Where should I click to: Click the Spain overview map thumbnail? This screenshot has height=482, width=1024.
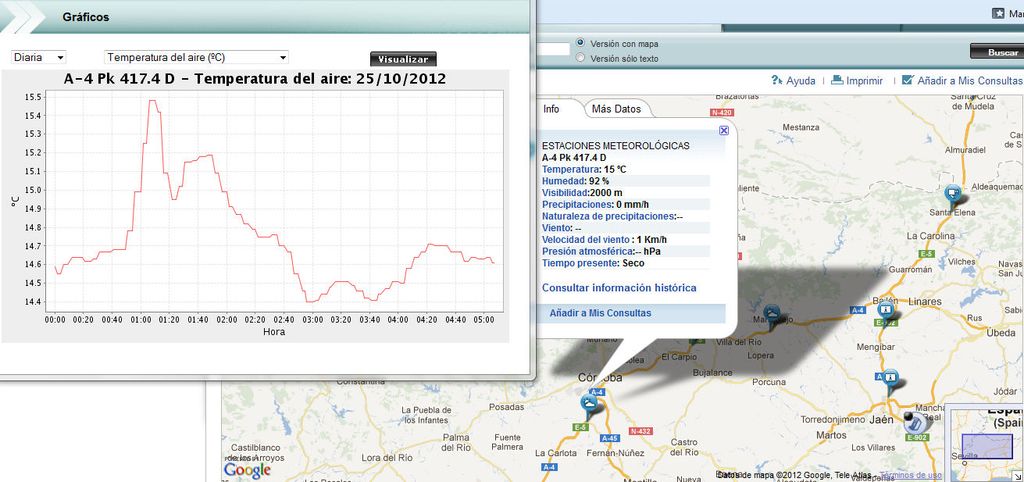[987, 446]
